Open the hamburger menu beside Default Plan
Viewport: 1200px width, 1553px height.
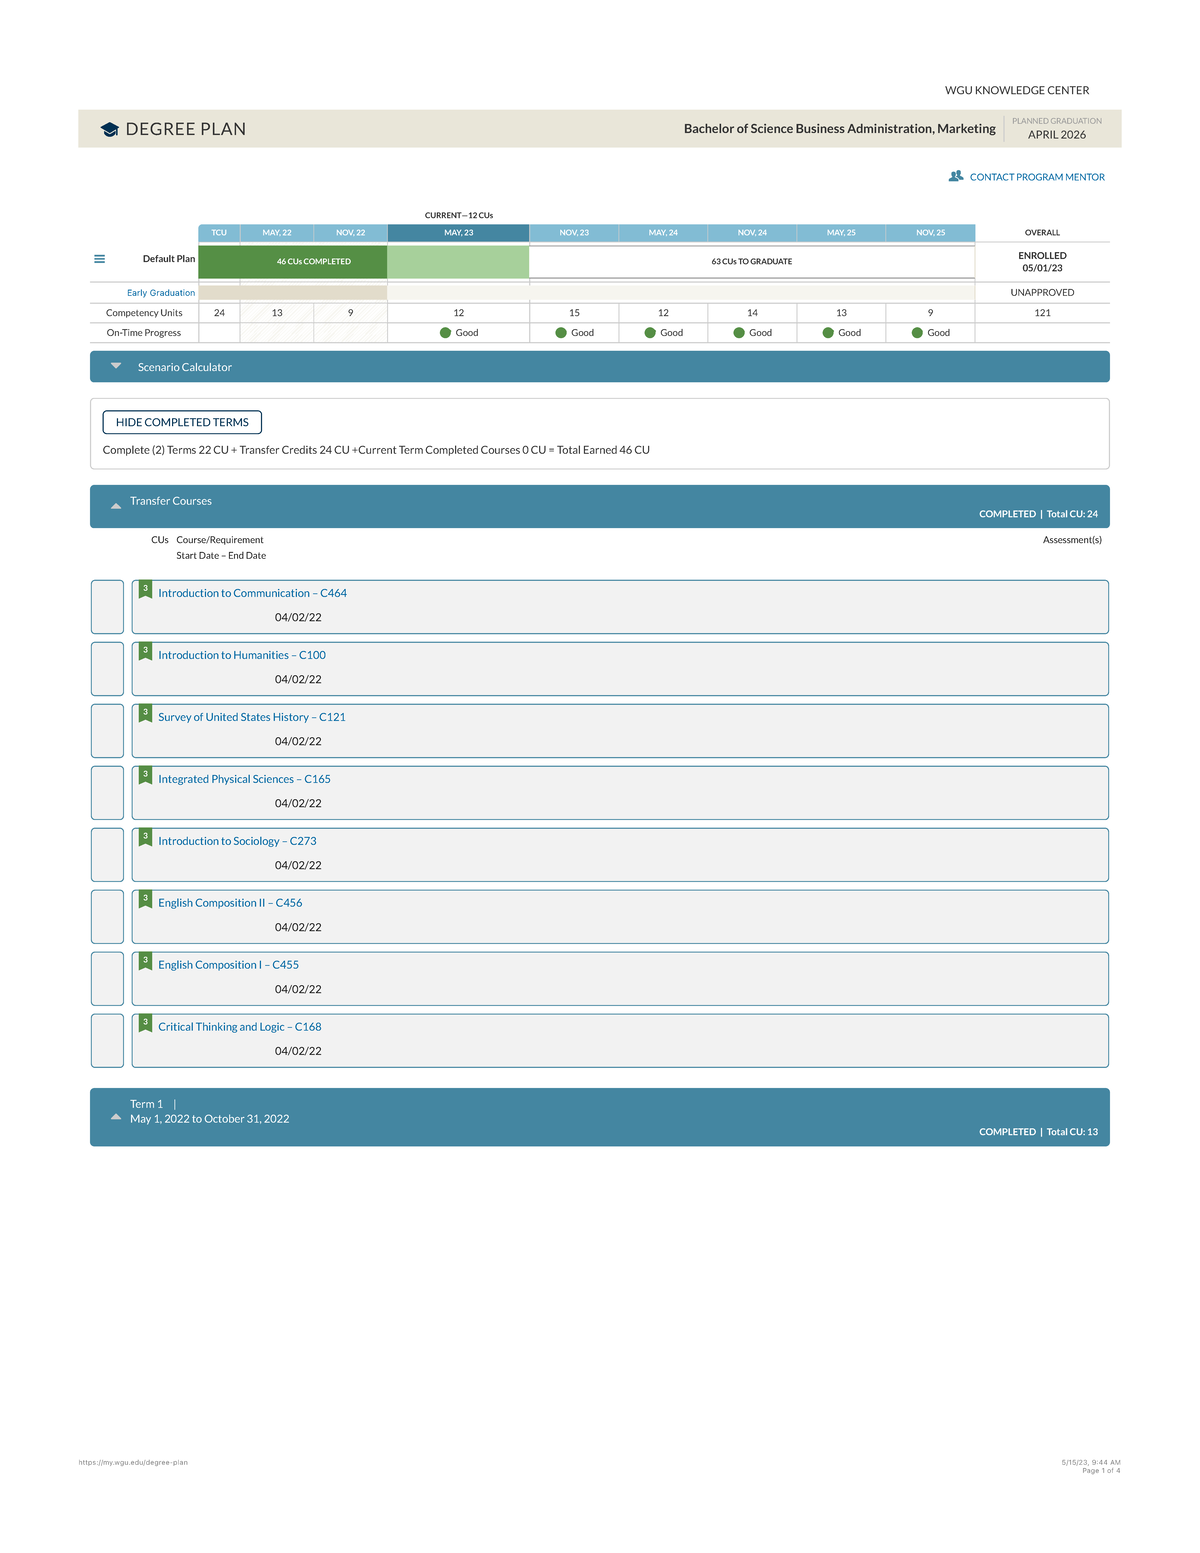(x=99, y=259)
